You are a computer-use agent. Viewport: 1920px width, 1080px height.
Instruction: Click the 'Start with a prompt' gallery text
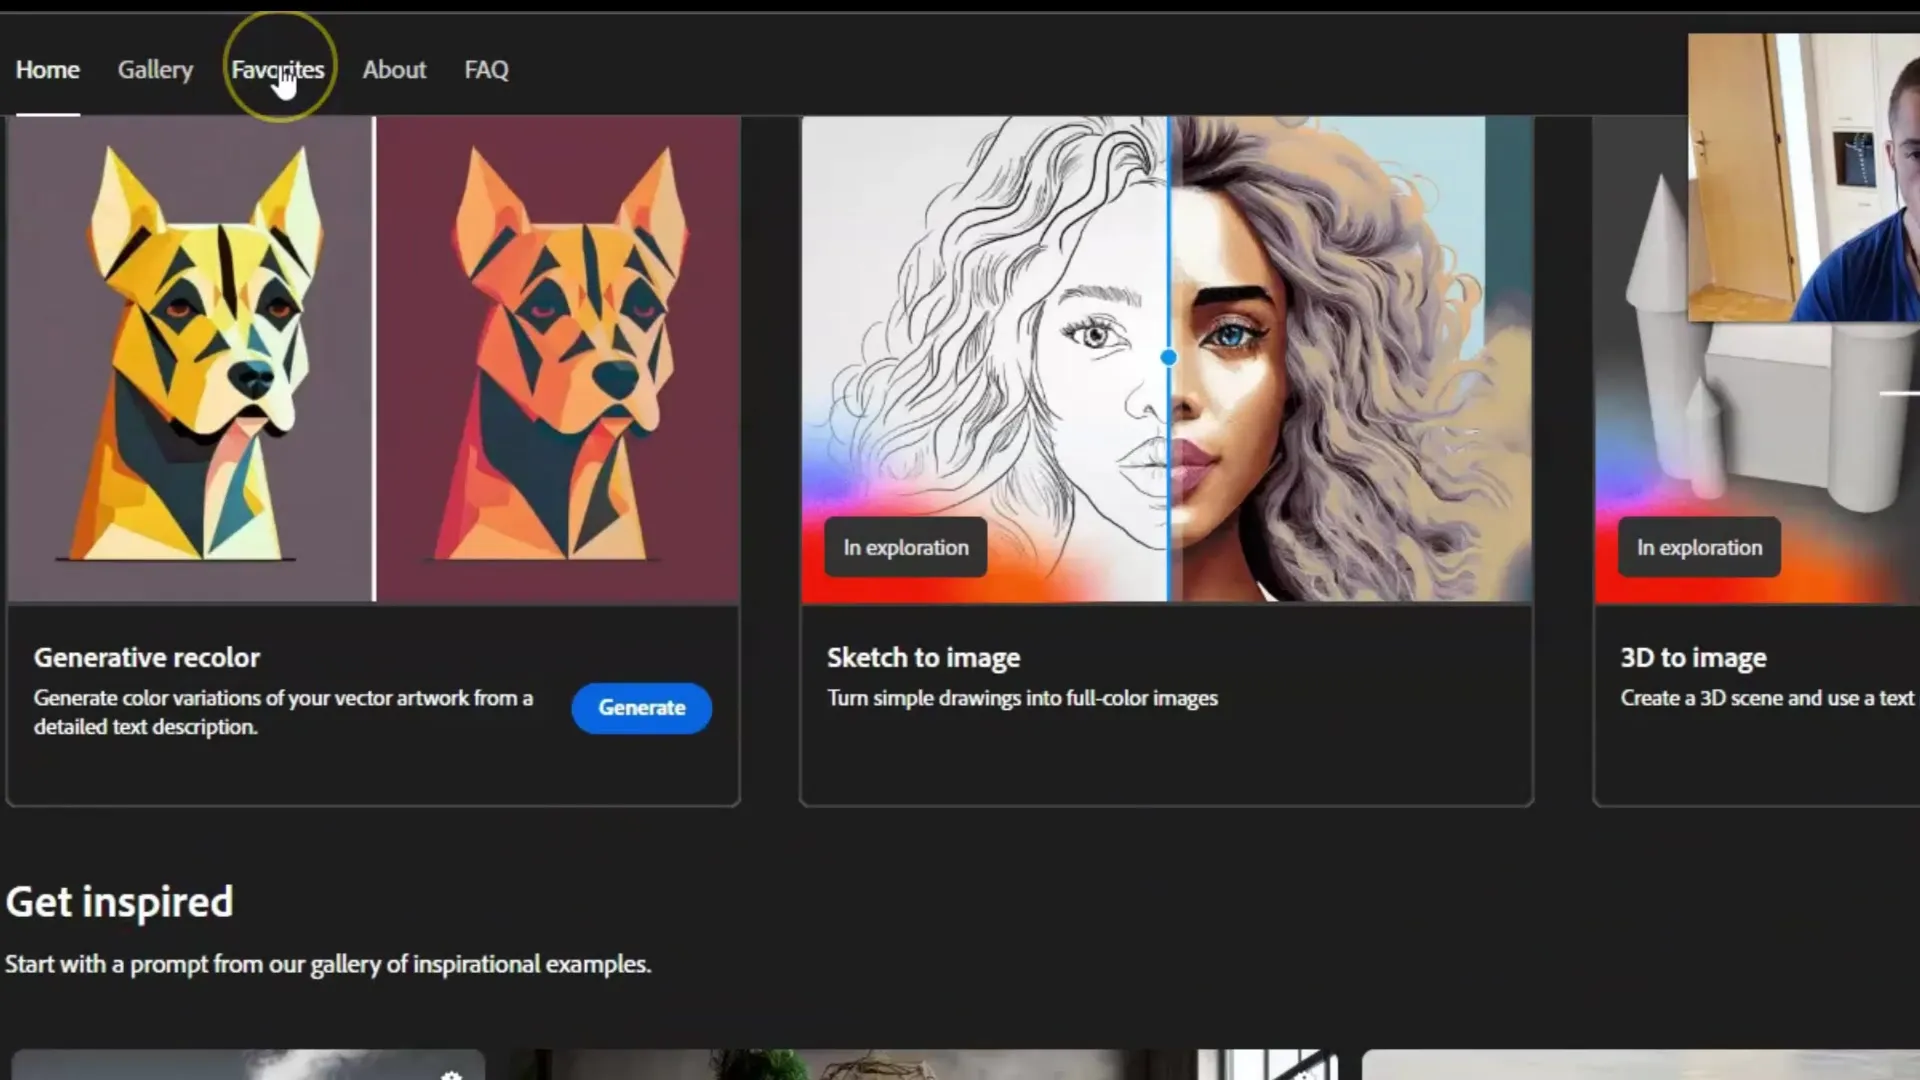pos(328,964)
